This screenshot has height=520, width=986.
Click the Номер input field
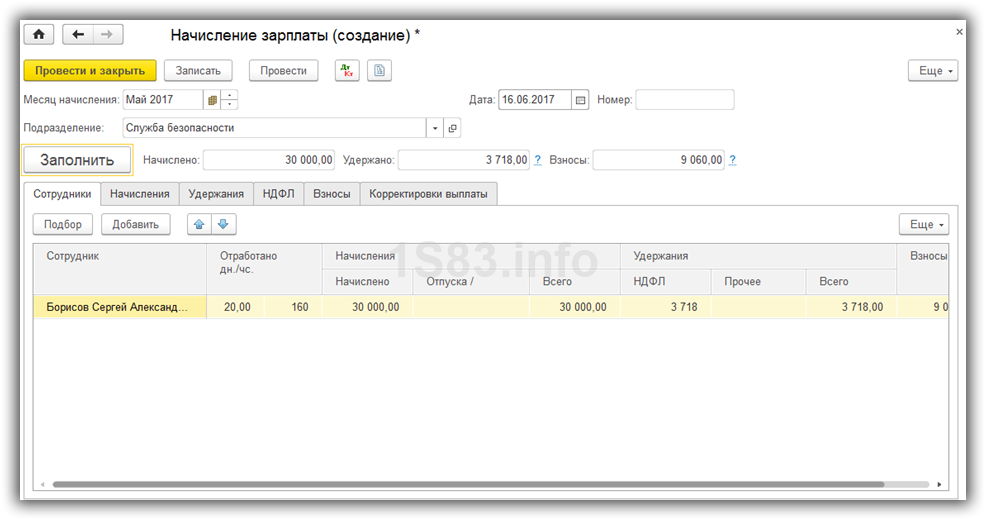(684, 100)
